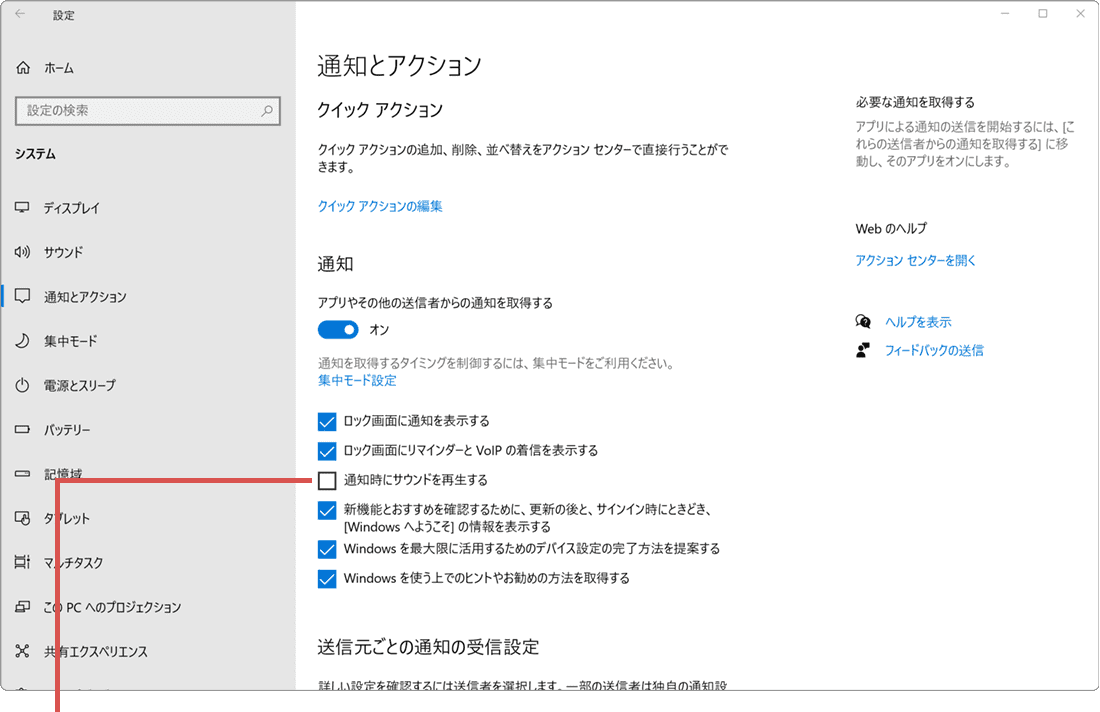Select この PC へのプロジェクション icon
Image resolution: width=1100 pixels, height=712 pixels.
click(22, 607)
